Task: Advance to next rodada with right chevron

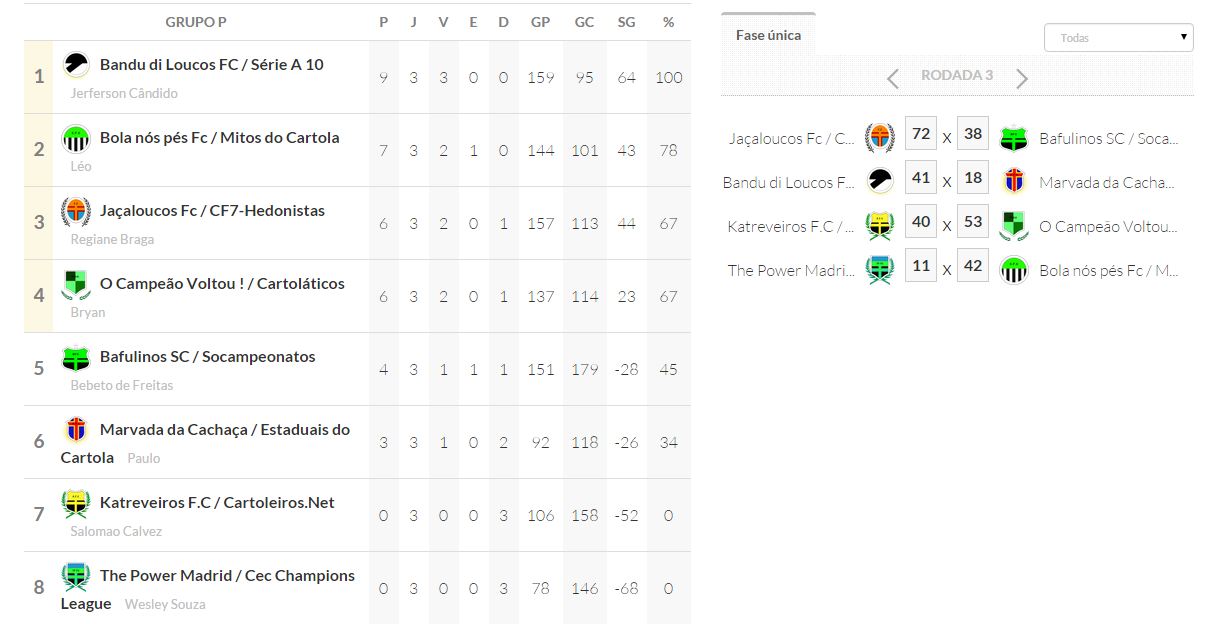Action: pos(1021,78)
